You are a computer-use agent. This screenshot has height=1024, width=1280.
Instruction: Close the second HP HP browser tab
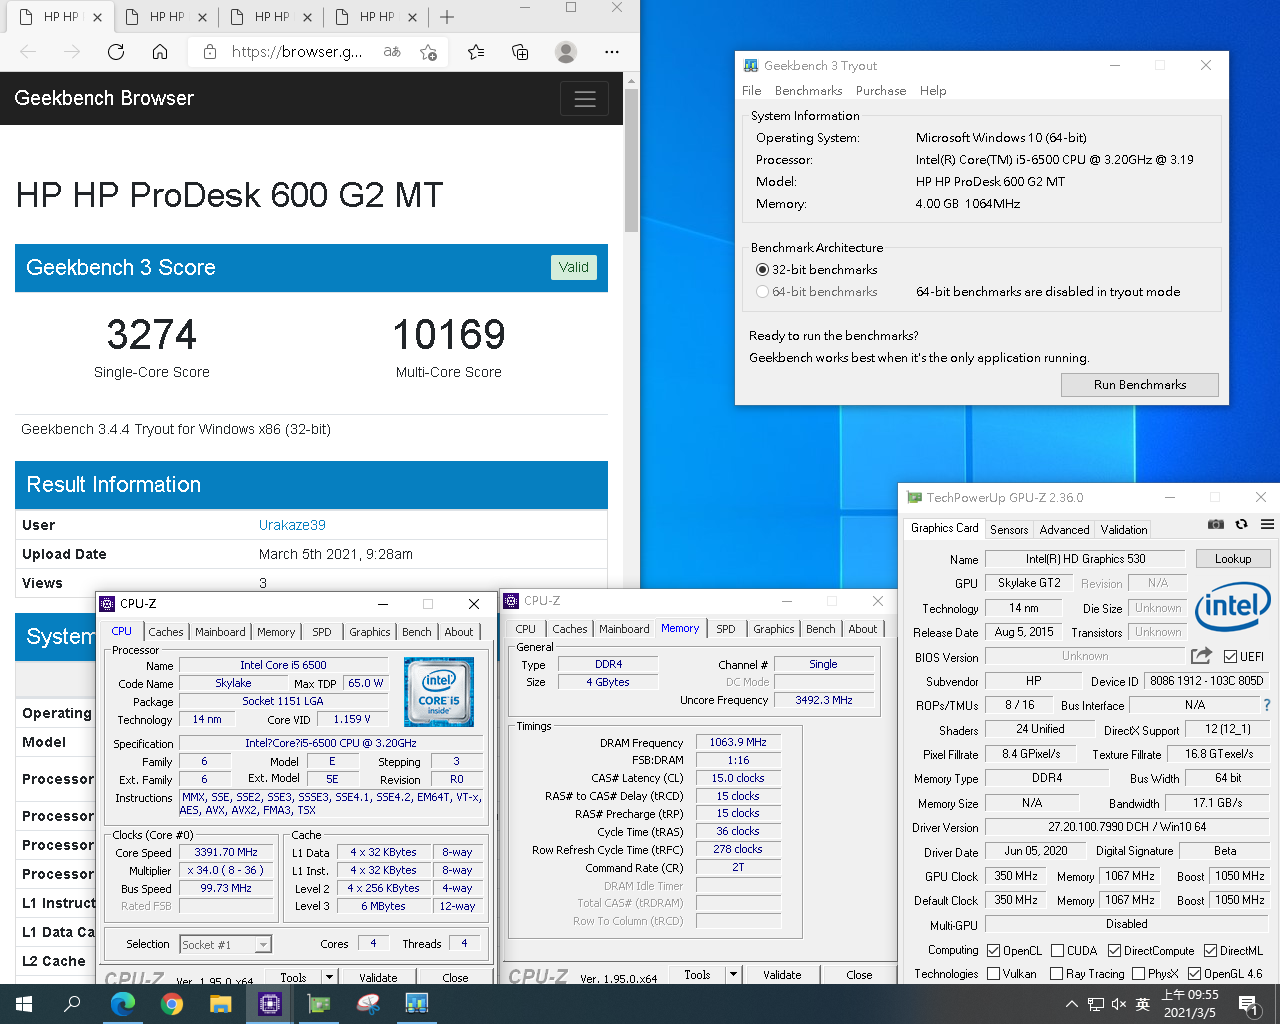pos(203,17)
